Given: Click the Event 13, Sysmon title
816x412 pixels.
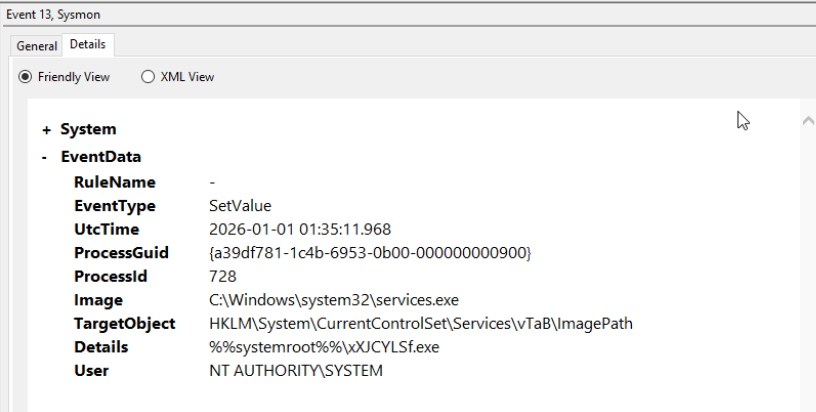Looking at the screenshot, I should (53, 15).
